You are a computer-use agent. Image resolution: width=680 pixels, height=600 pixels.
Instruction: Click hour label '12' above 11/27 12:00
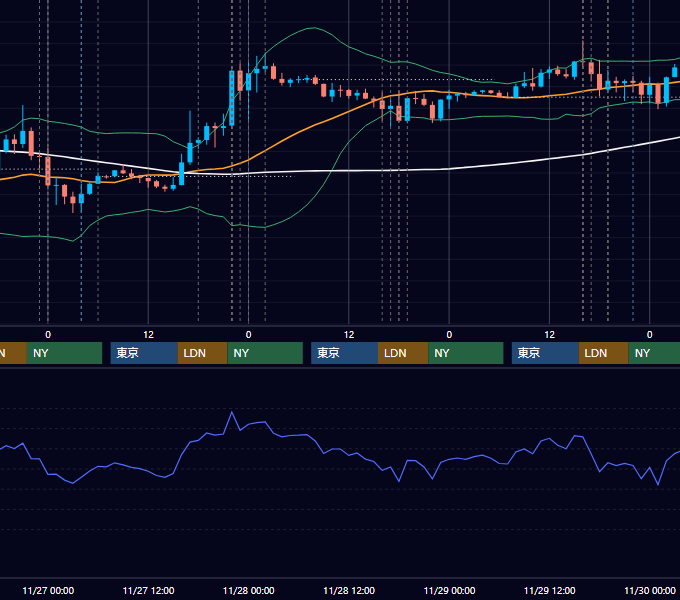point(148,335)
